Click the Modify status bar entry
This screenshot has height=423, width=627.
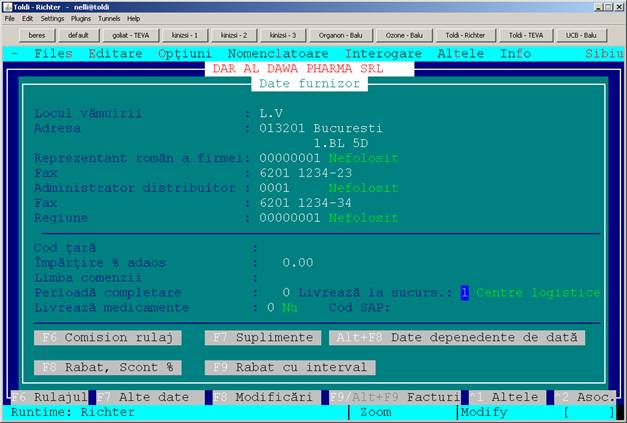[x=484, y=412]
